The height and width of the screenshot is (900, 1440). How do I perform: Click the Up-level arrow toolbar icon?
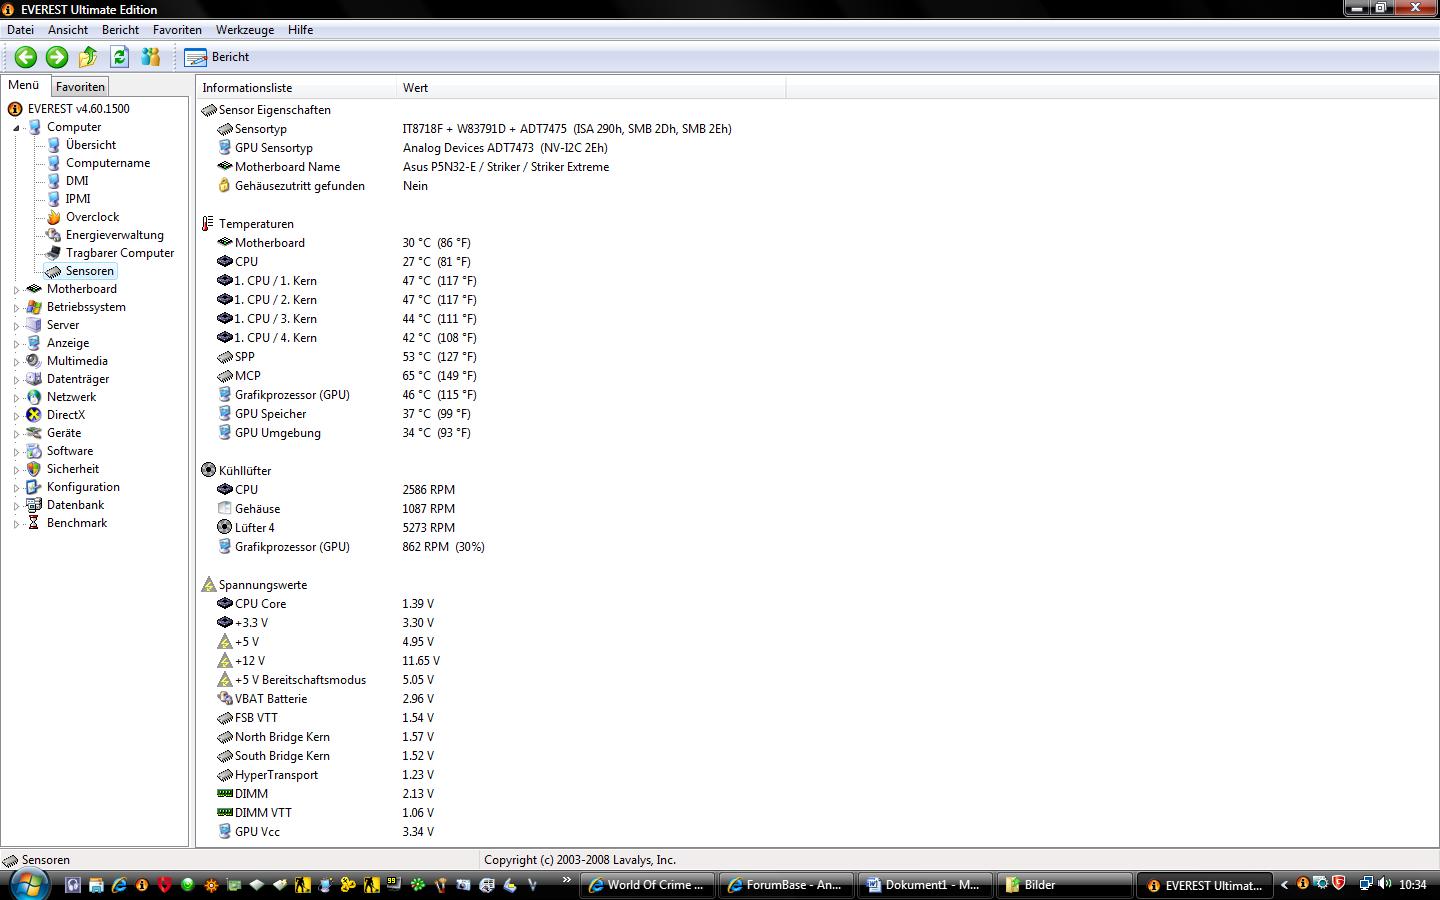coord(88,57)
